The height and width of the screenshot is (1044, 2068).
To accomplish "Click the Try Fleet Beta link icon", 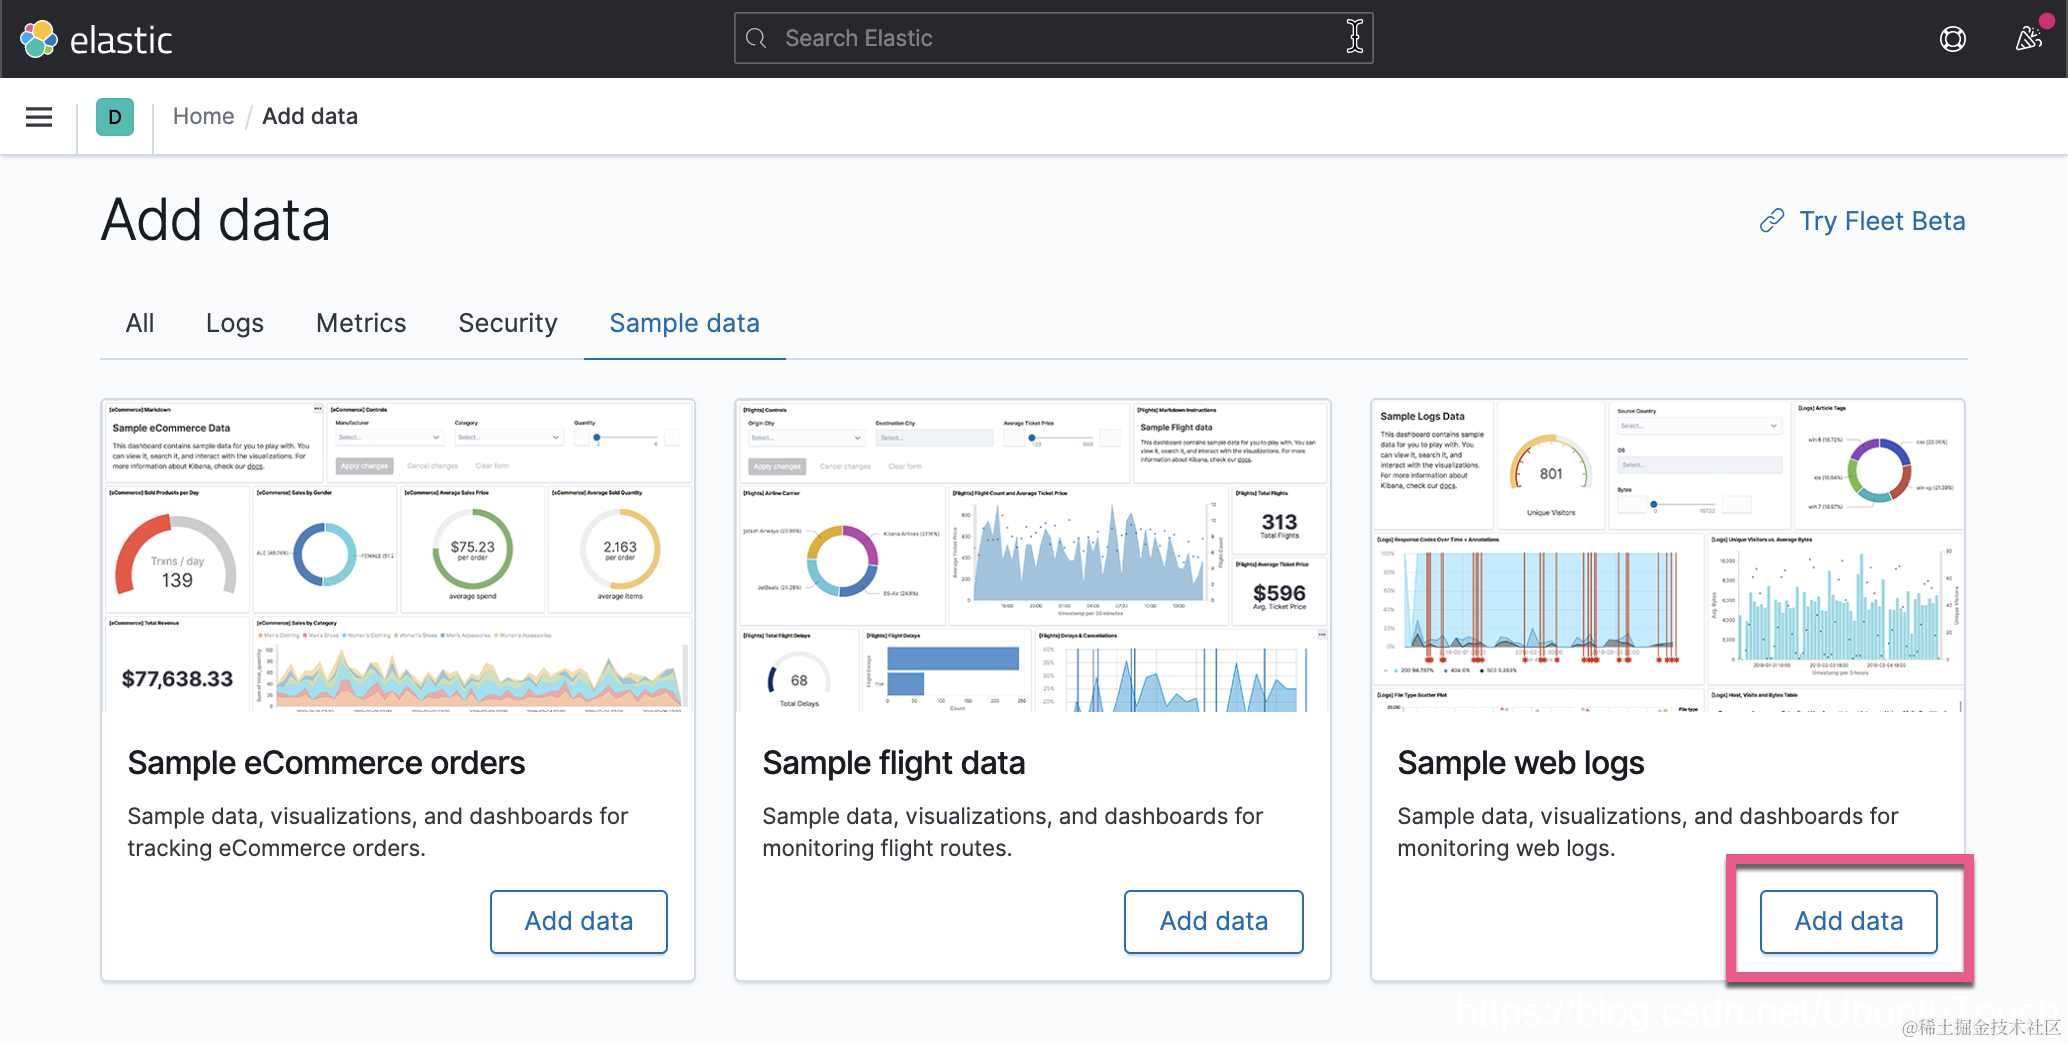I will tap(1772, 221).
